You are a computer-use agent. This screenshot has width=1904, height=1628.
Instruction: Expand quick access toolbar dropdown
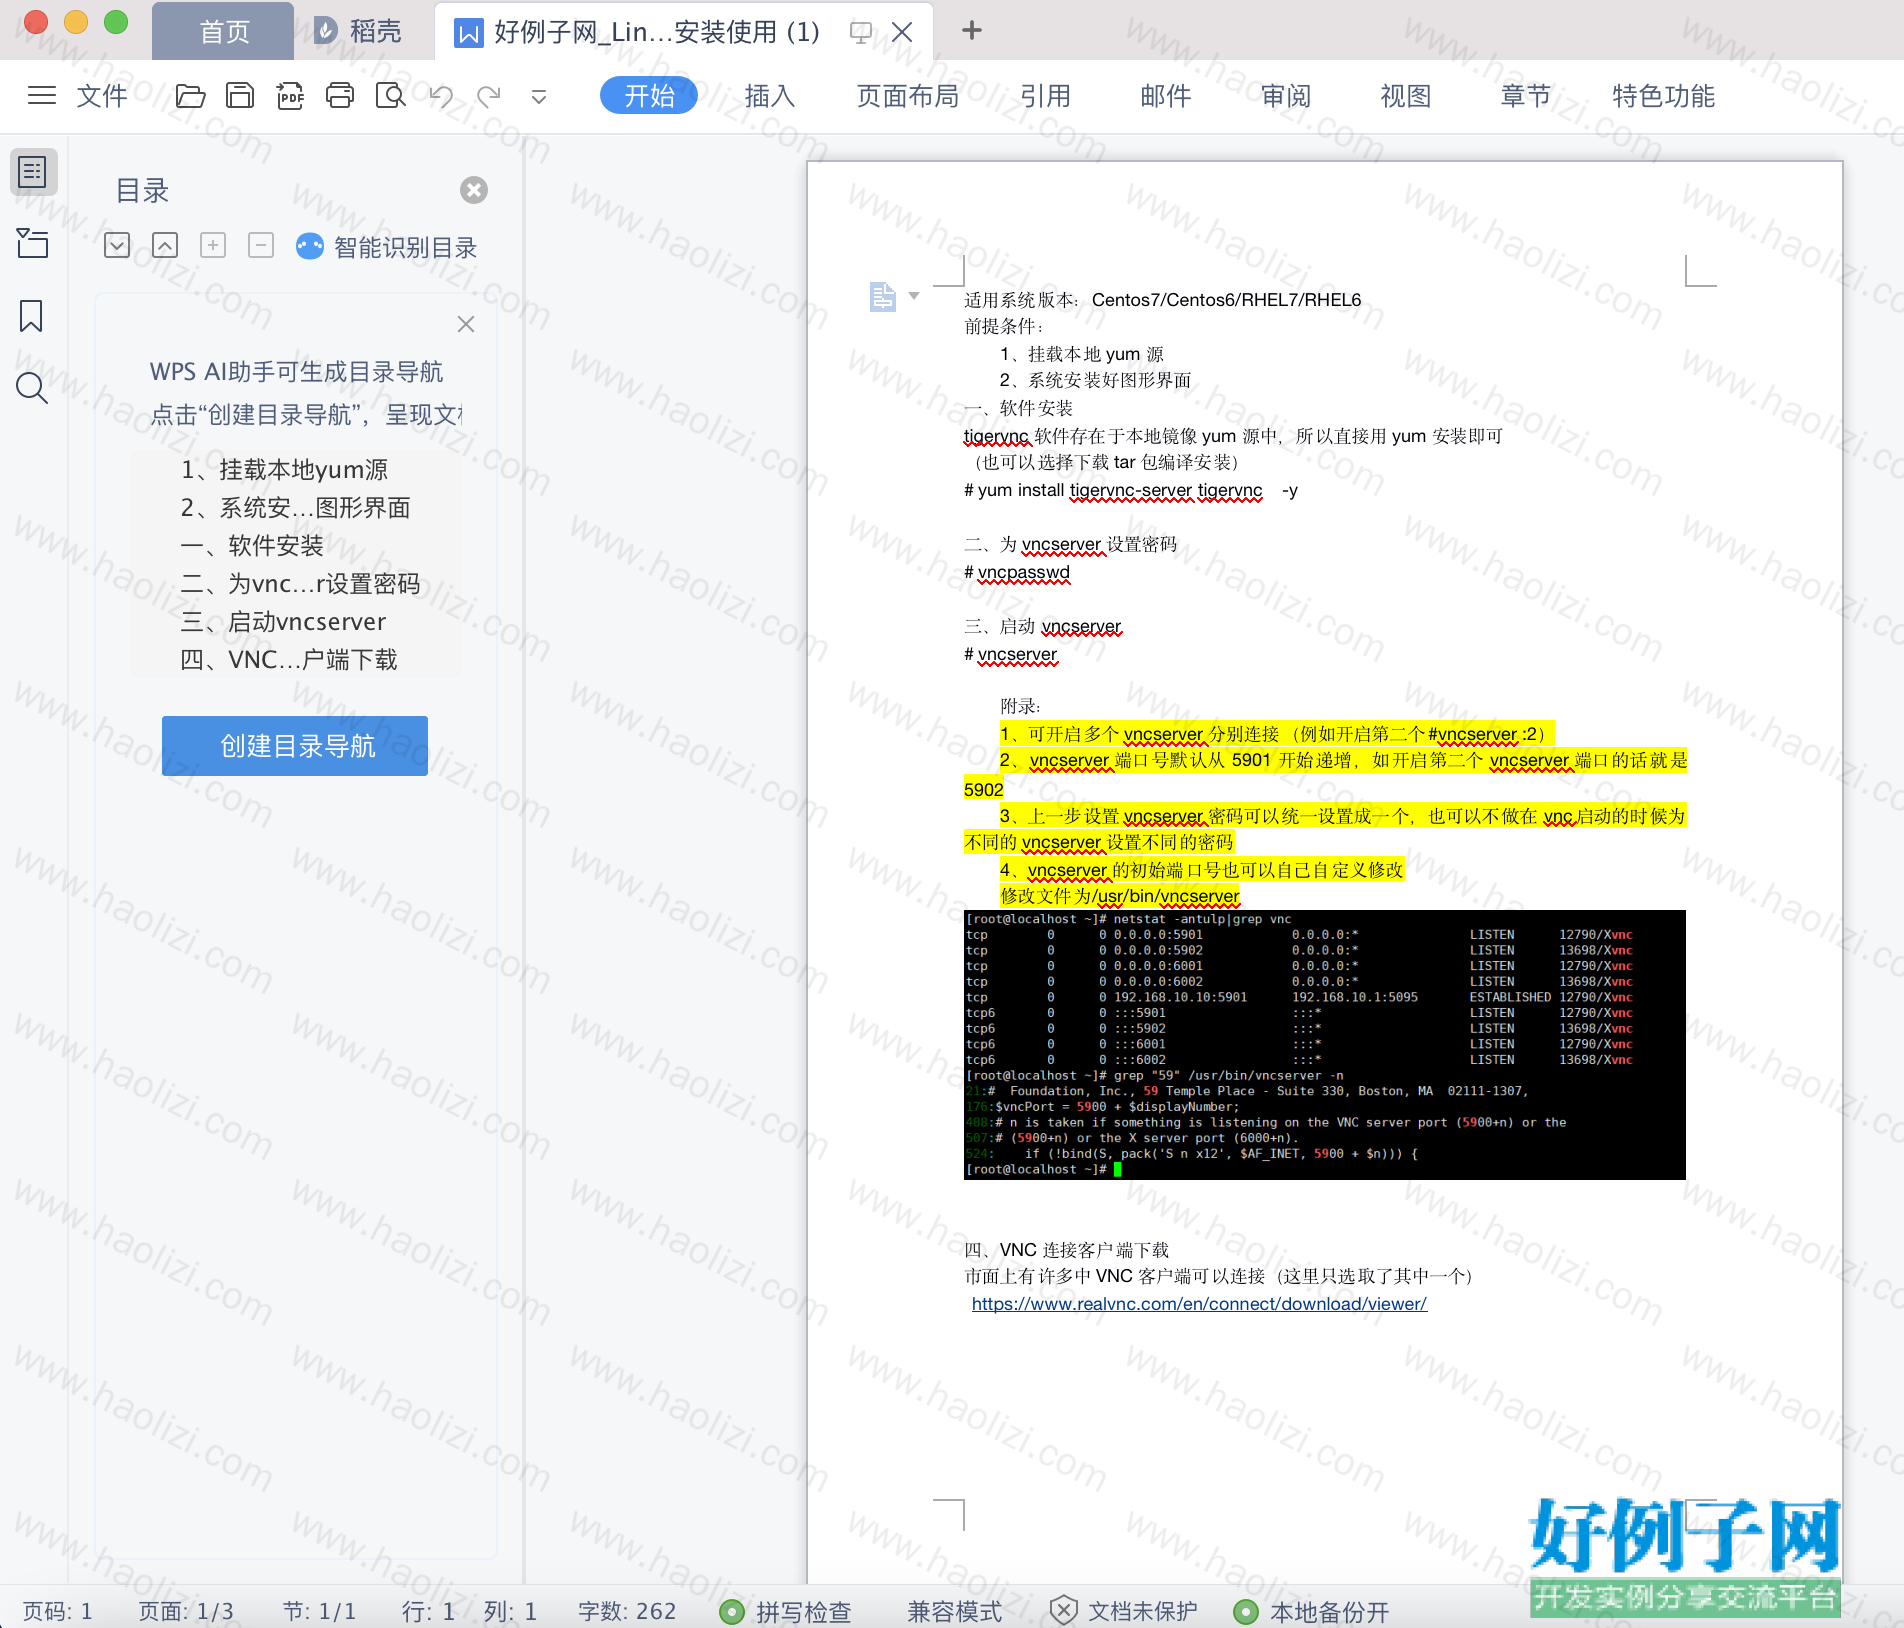click(538, 97)
